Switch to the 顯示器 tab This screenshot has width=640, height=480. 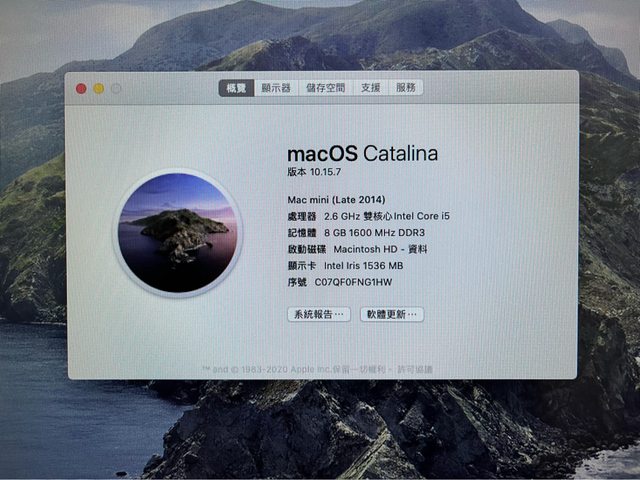pos(276,88)
